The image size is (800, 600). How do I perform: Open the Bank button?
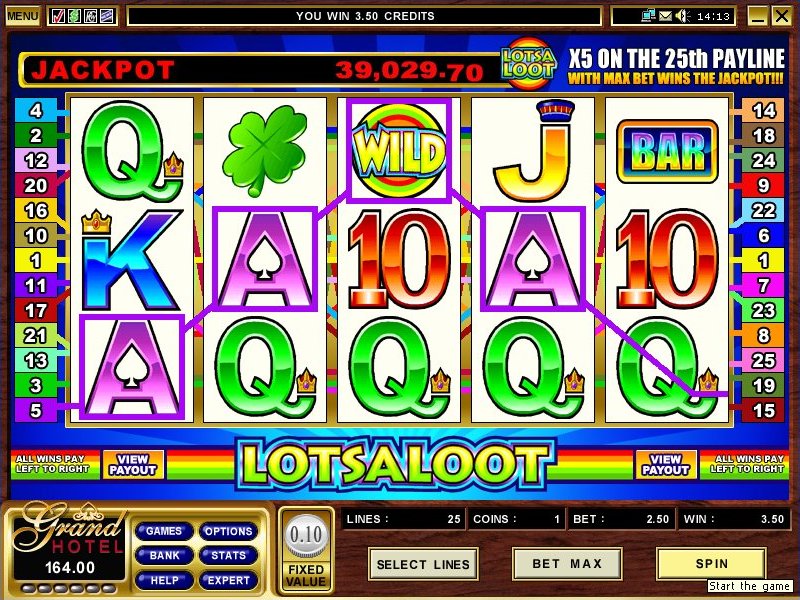click(x=164, y=556)
